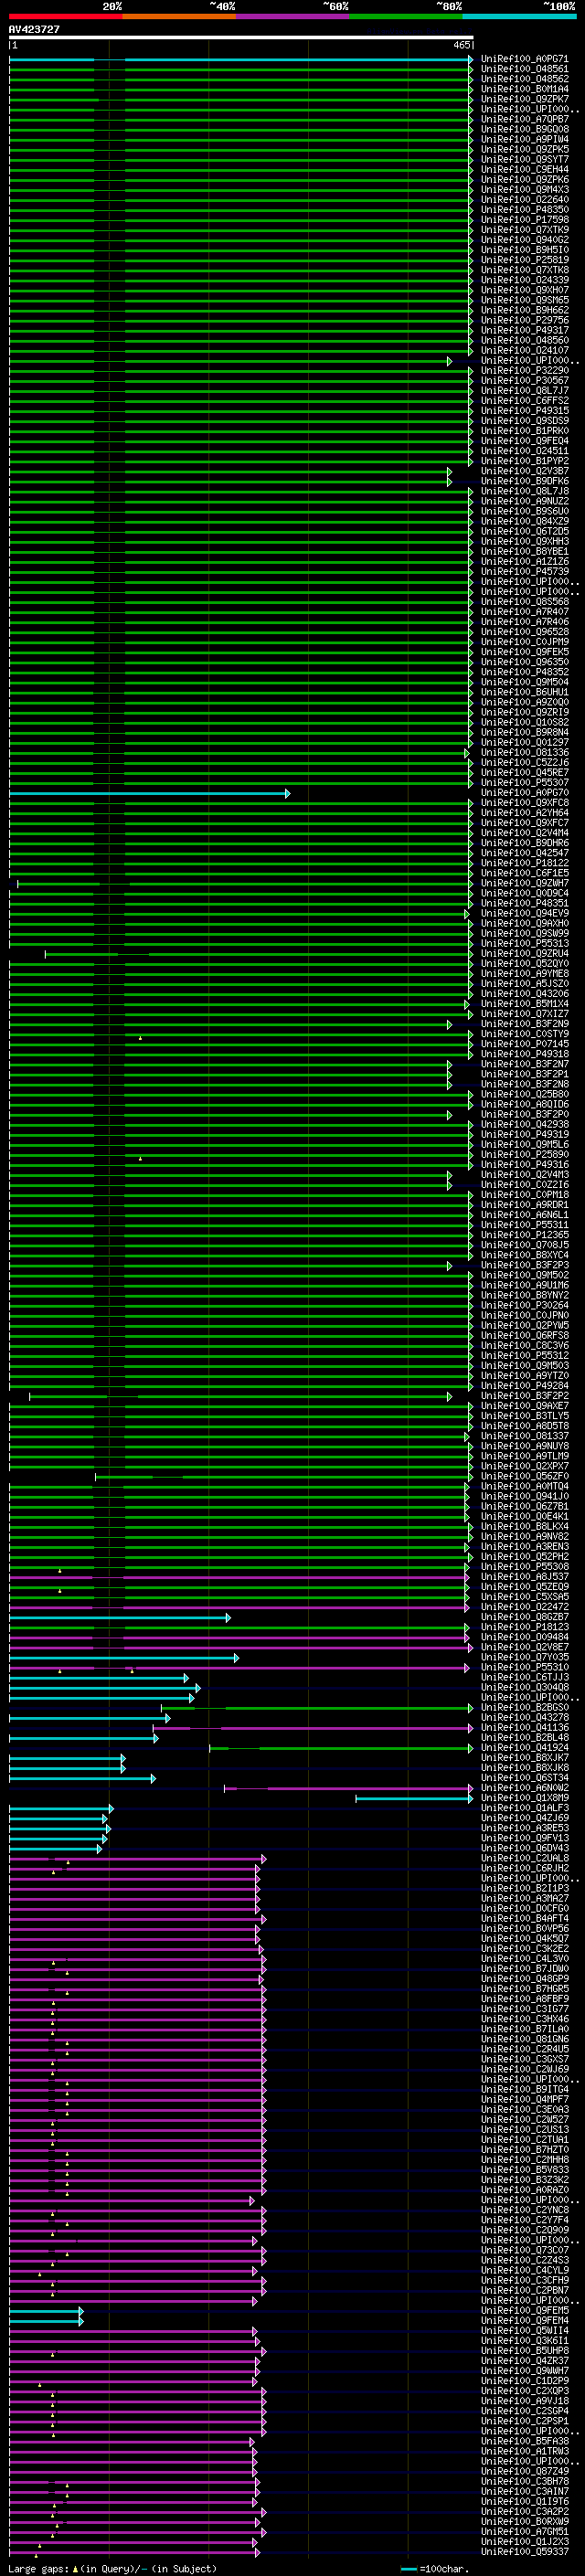Click the white query sequence bar
Viewport: 585px width, 2576px height.
(x=241, y=38)
